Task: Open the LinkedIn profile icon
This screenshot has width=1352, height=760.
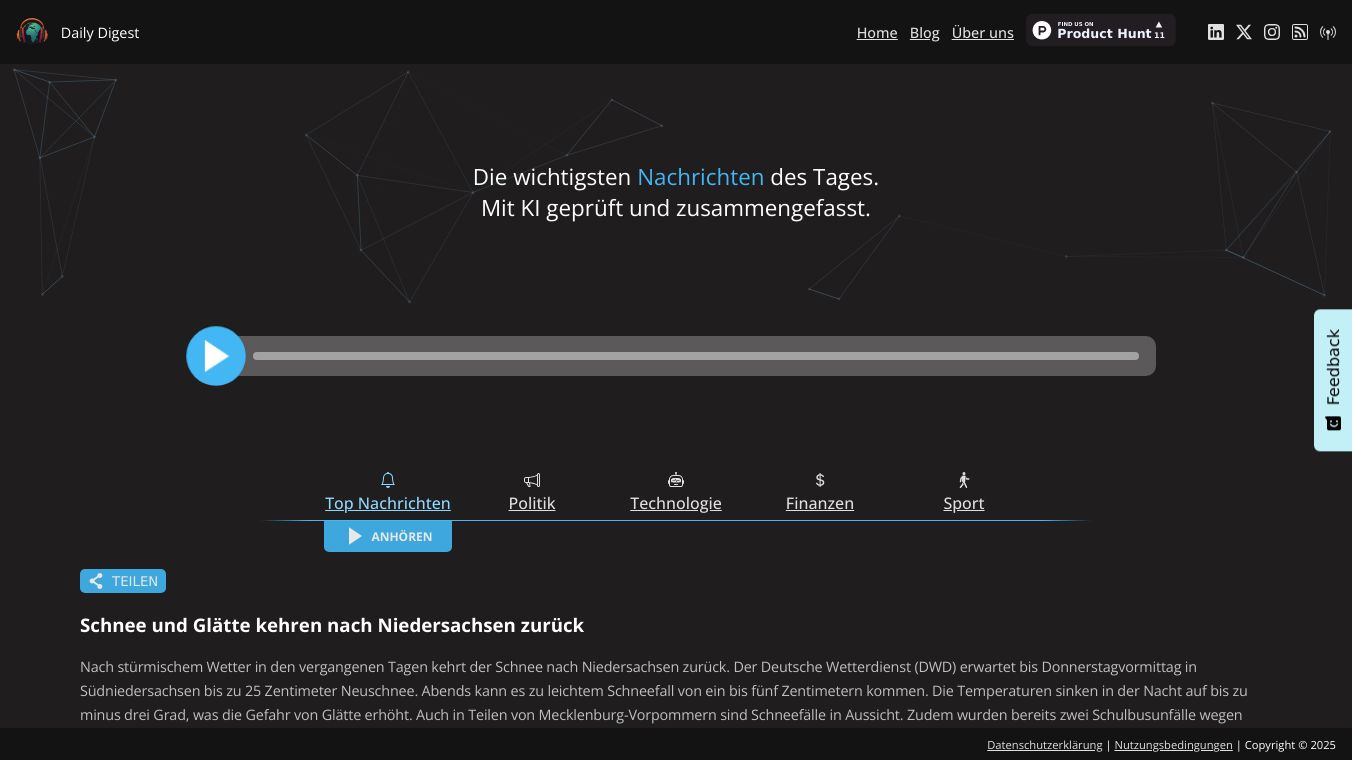Action: (x=1216, y=32)
